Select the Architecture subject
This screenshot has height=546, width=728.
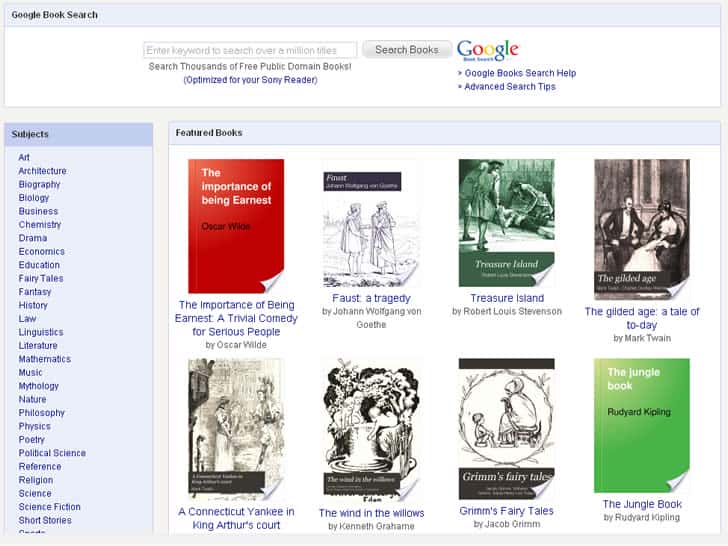(42, 171)
